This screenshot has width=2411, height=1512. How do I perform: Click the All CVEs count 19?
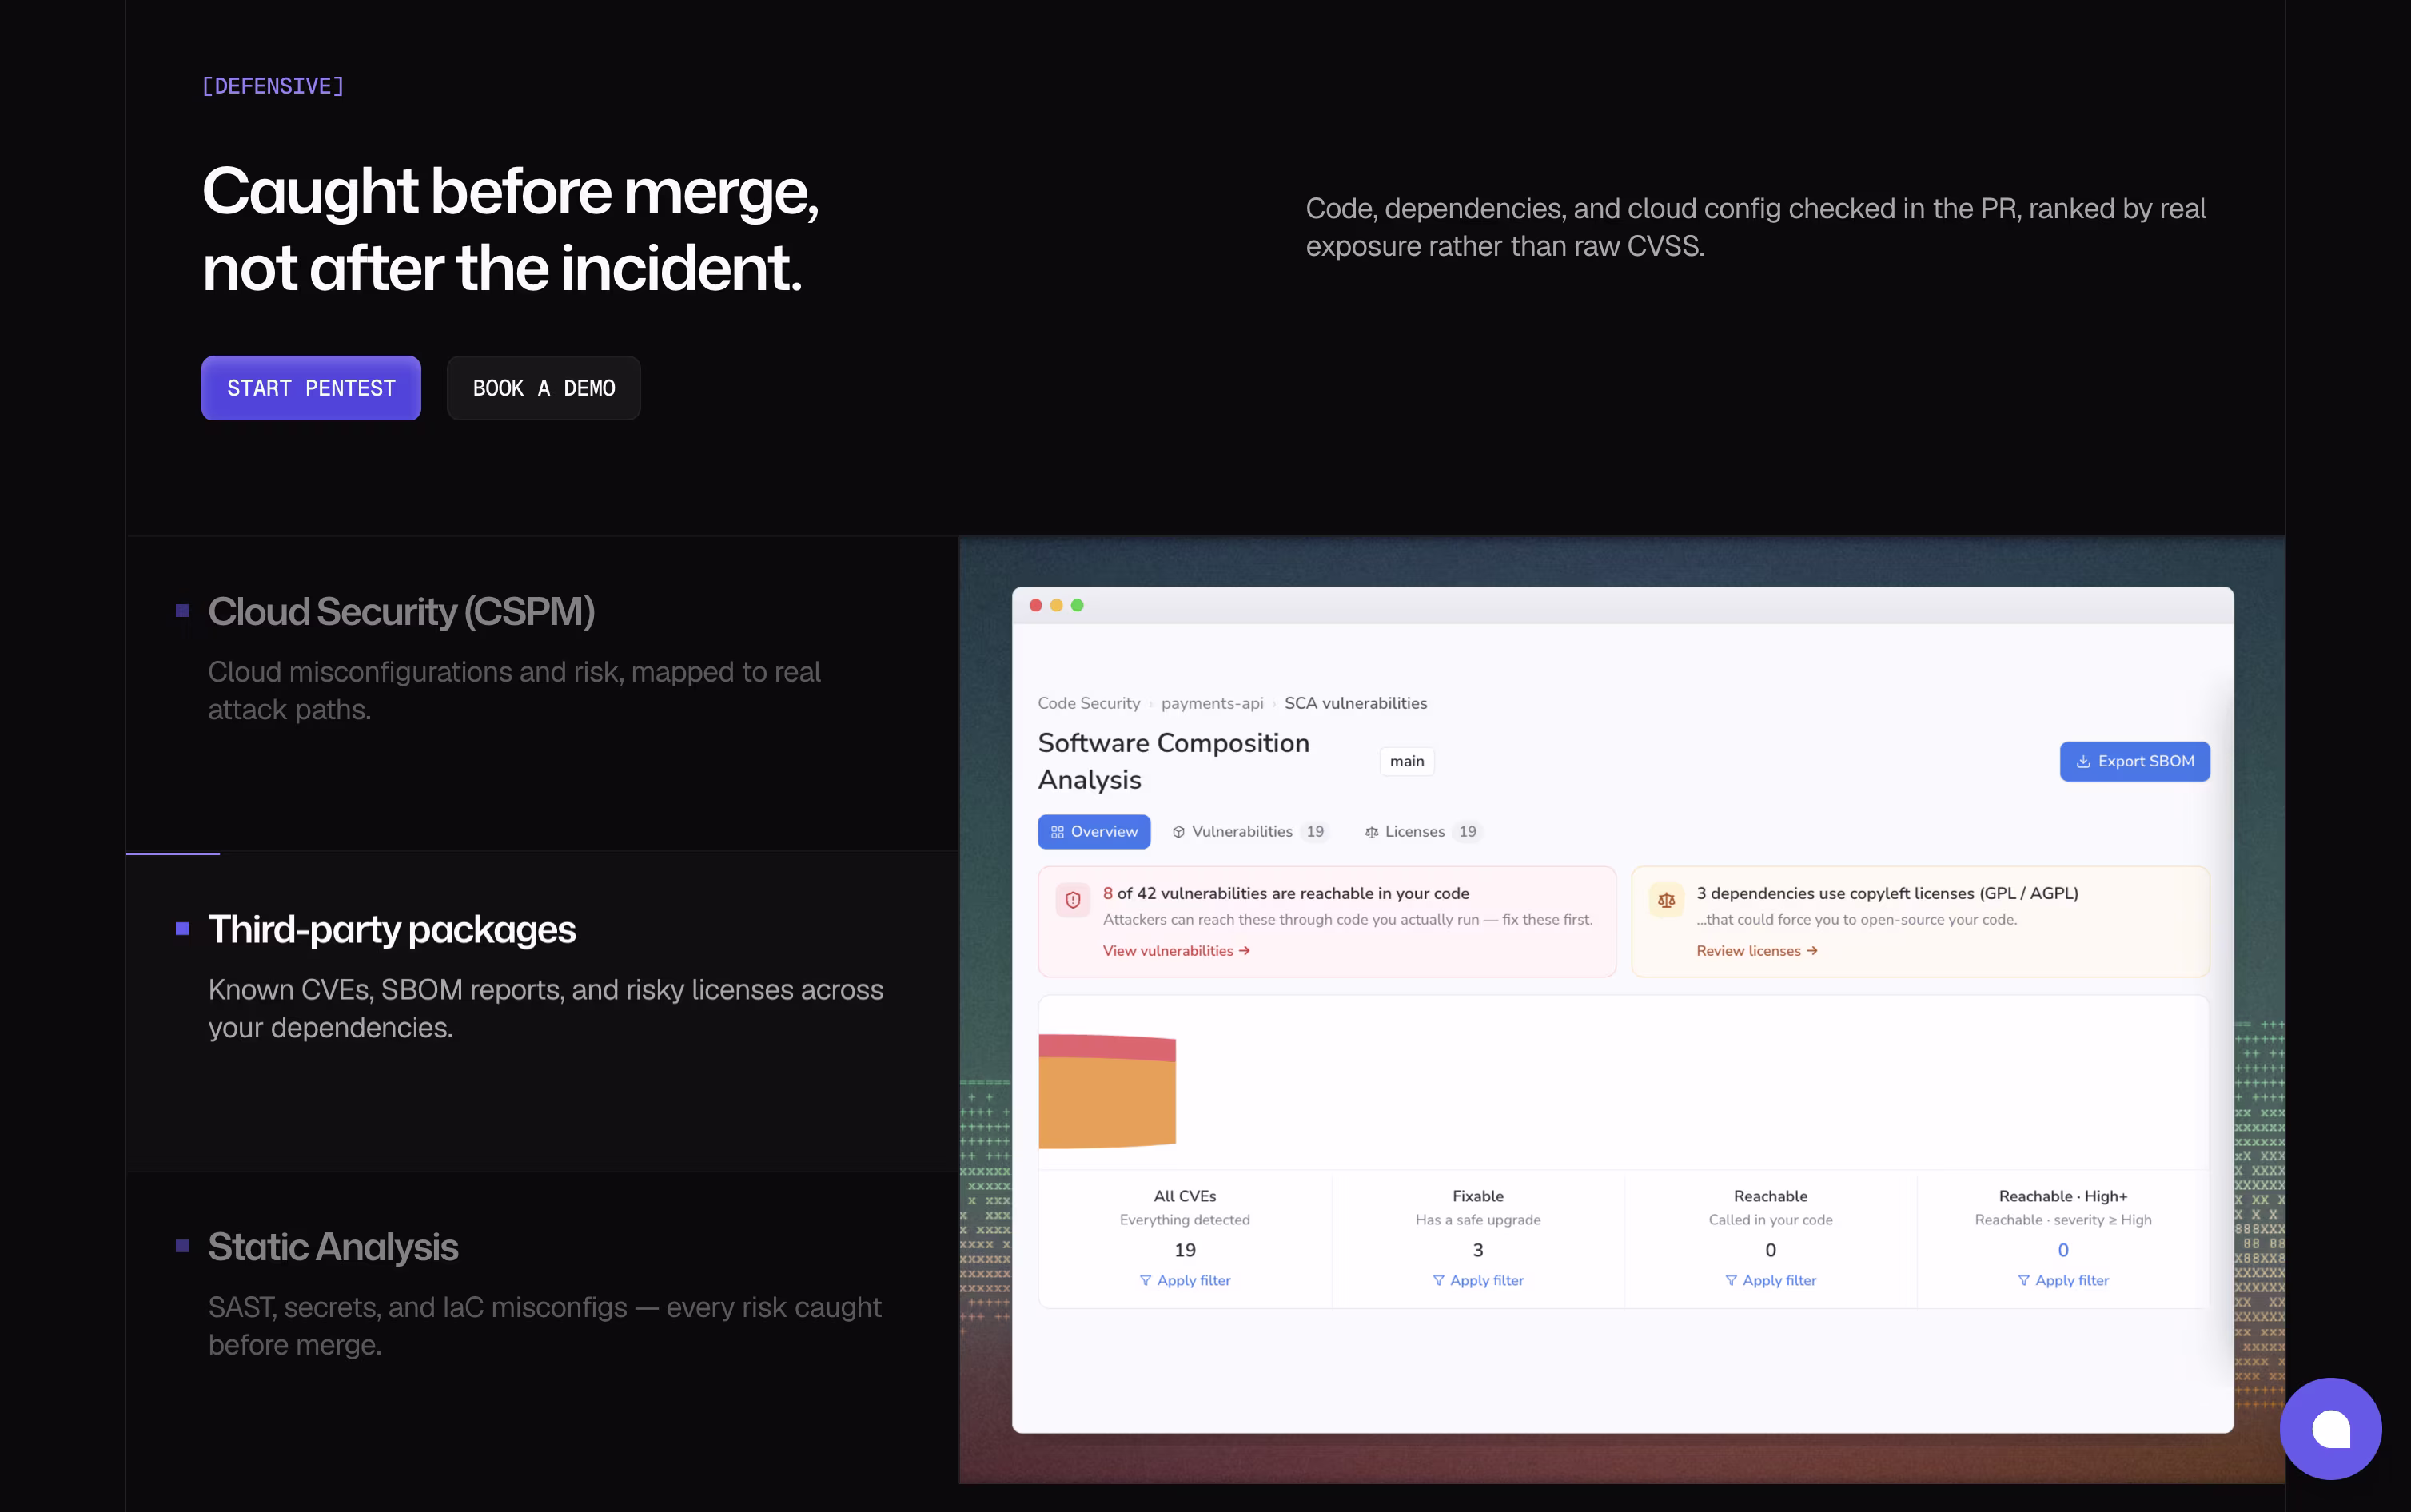tap(1185, 1250)
